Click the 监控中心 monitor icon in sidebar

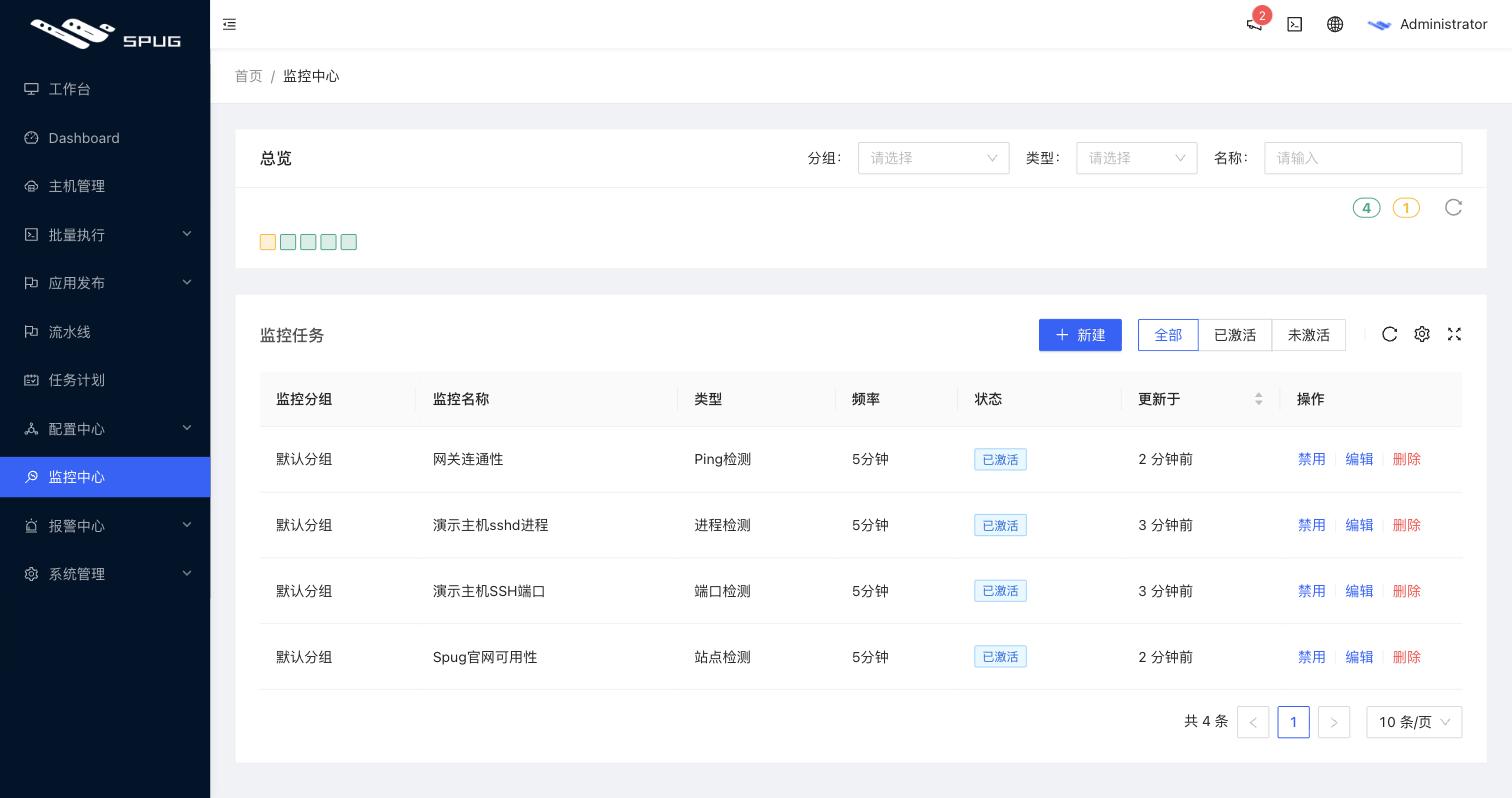point(31,477)
